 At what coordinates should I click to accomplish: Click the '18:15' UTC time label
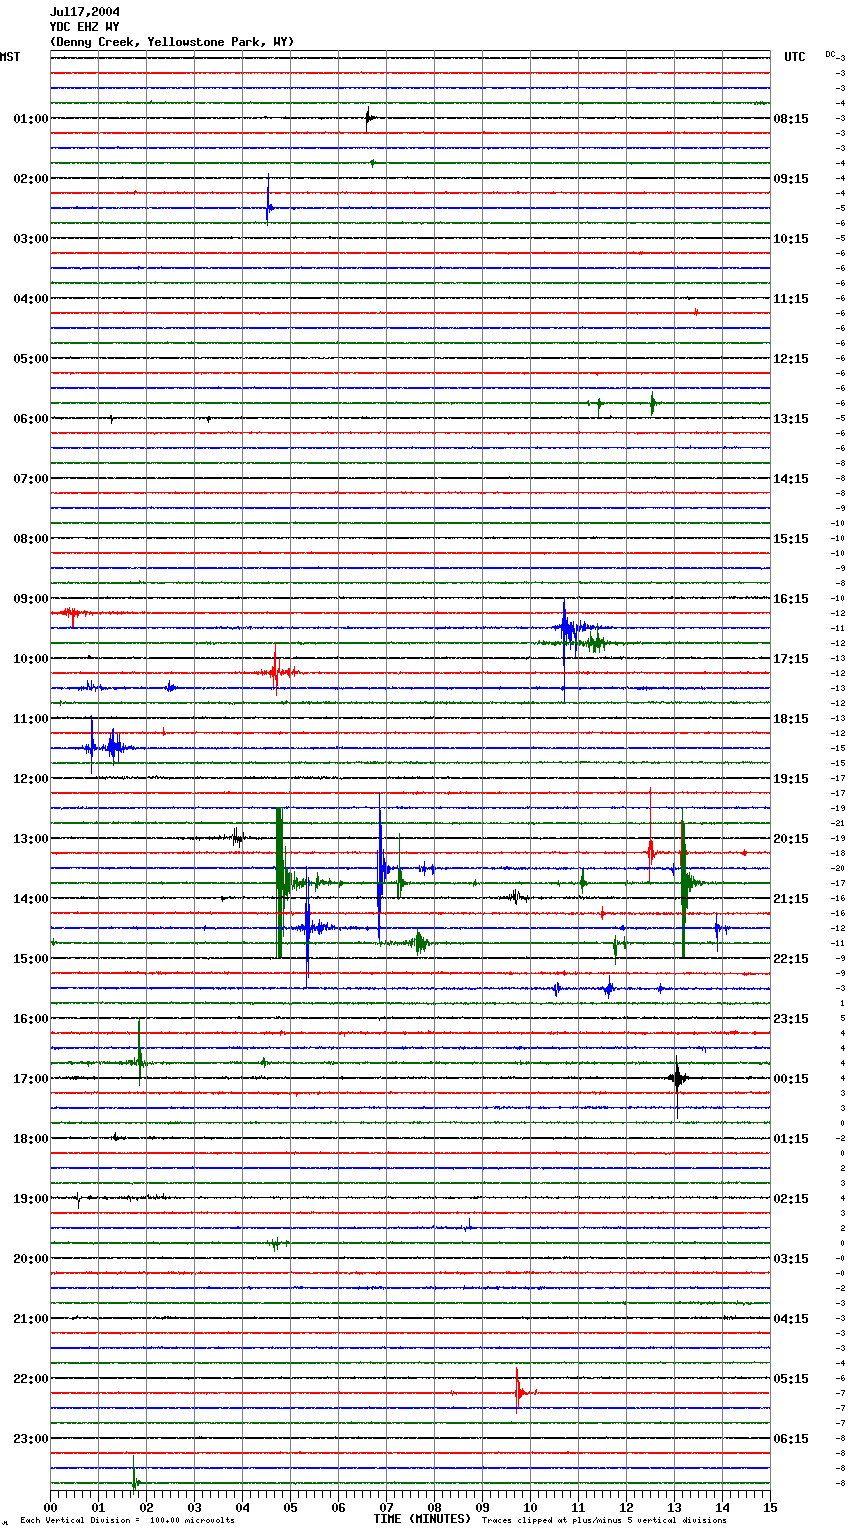click(x=791, y=719)
